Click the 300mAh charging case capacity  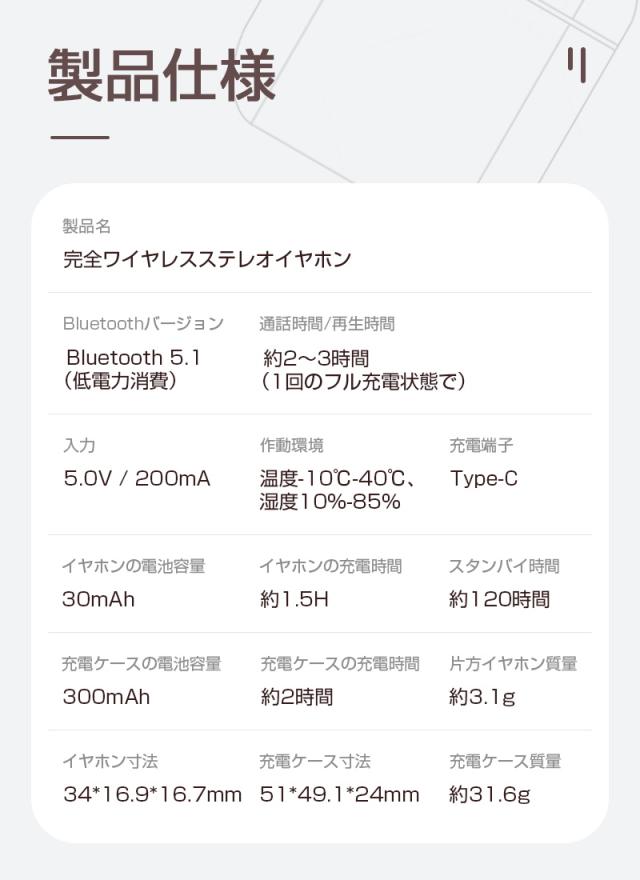[106, 697]
